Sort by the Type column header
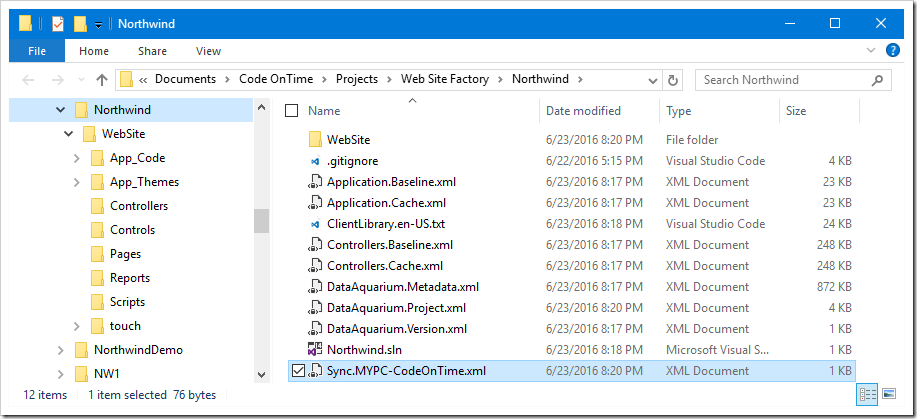 point(678,111)
